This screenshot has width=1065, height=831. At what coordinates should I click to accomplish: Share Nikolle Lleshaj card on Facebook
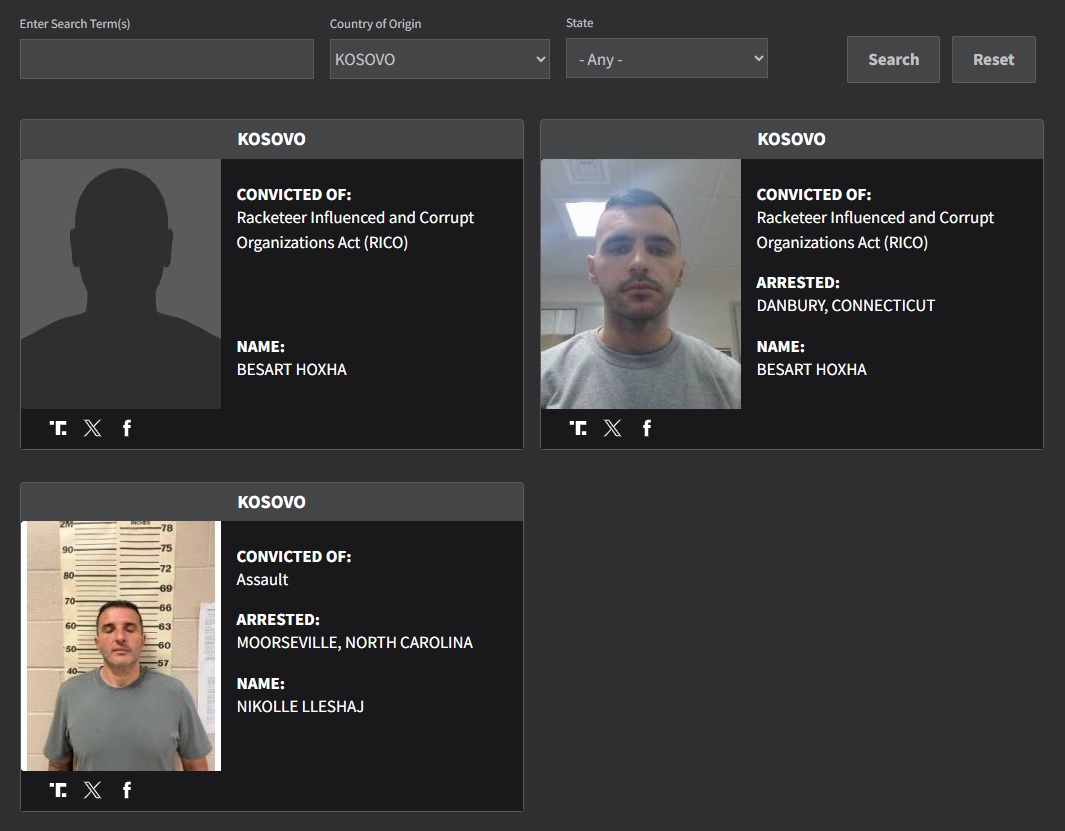(x=127, y=790)
